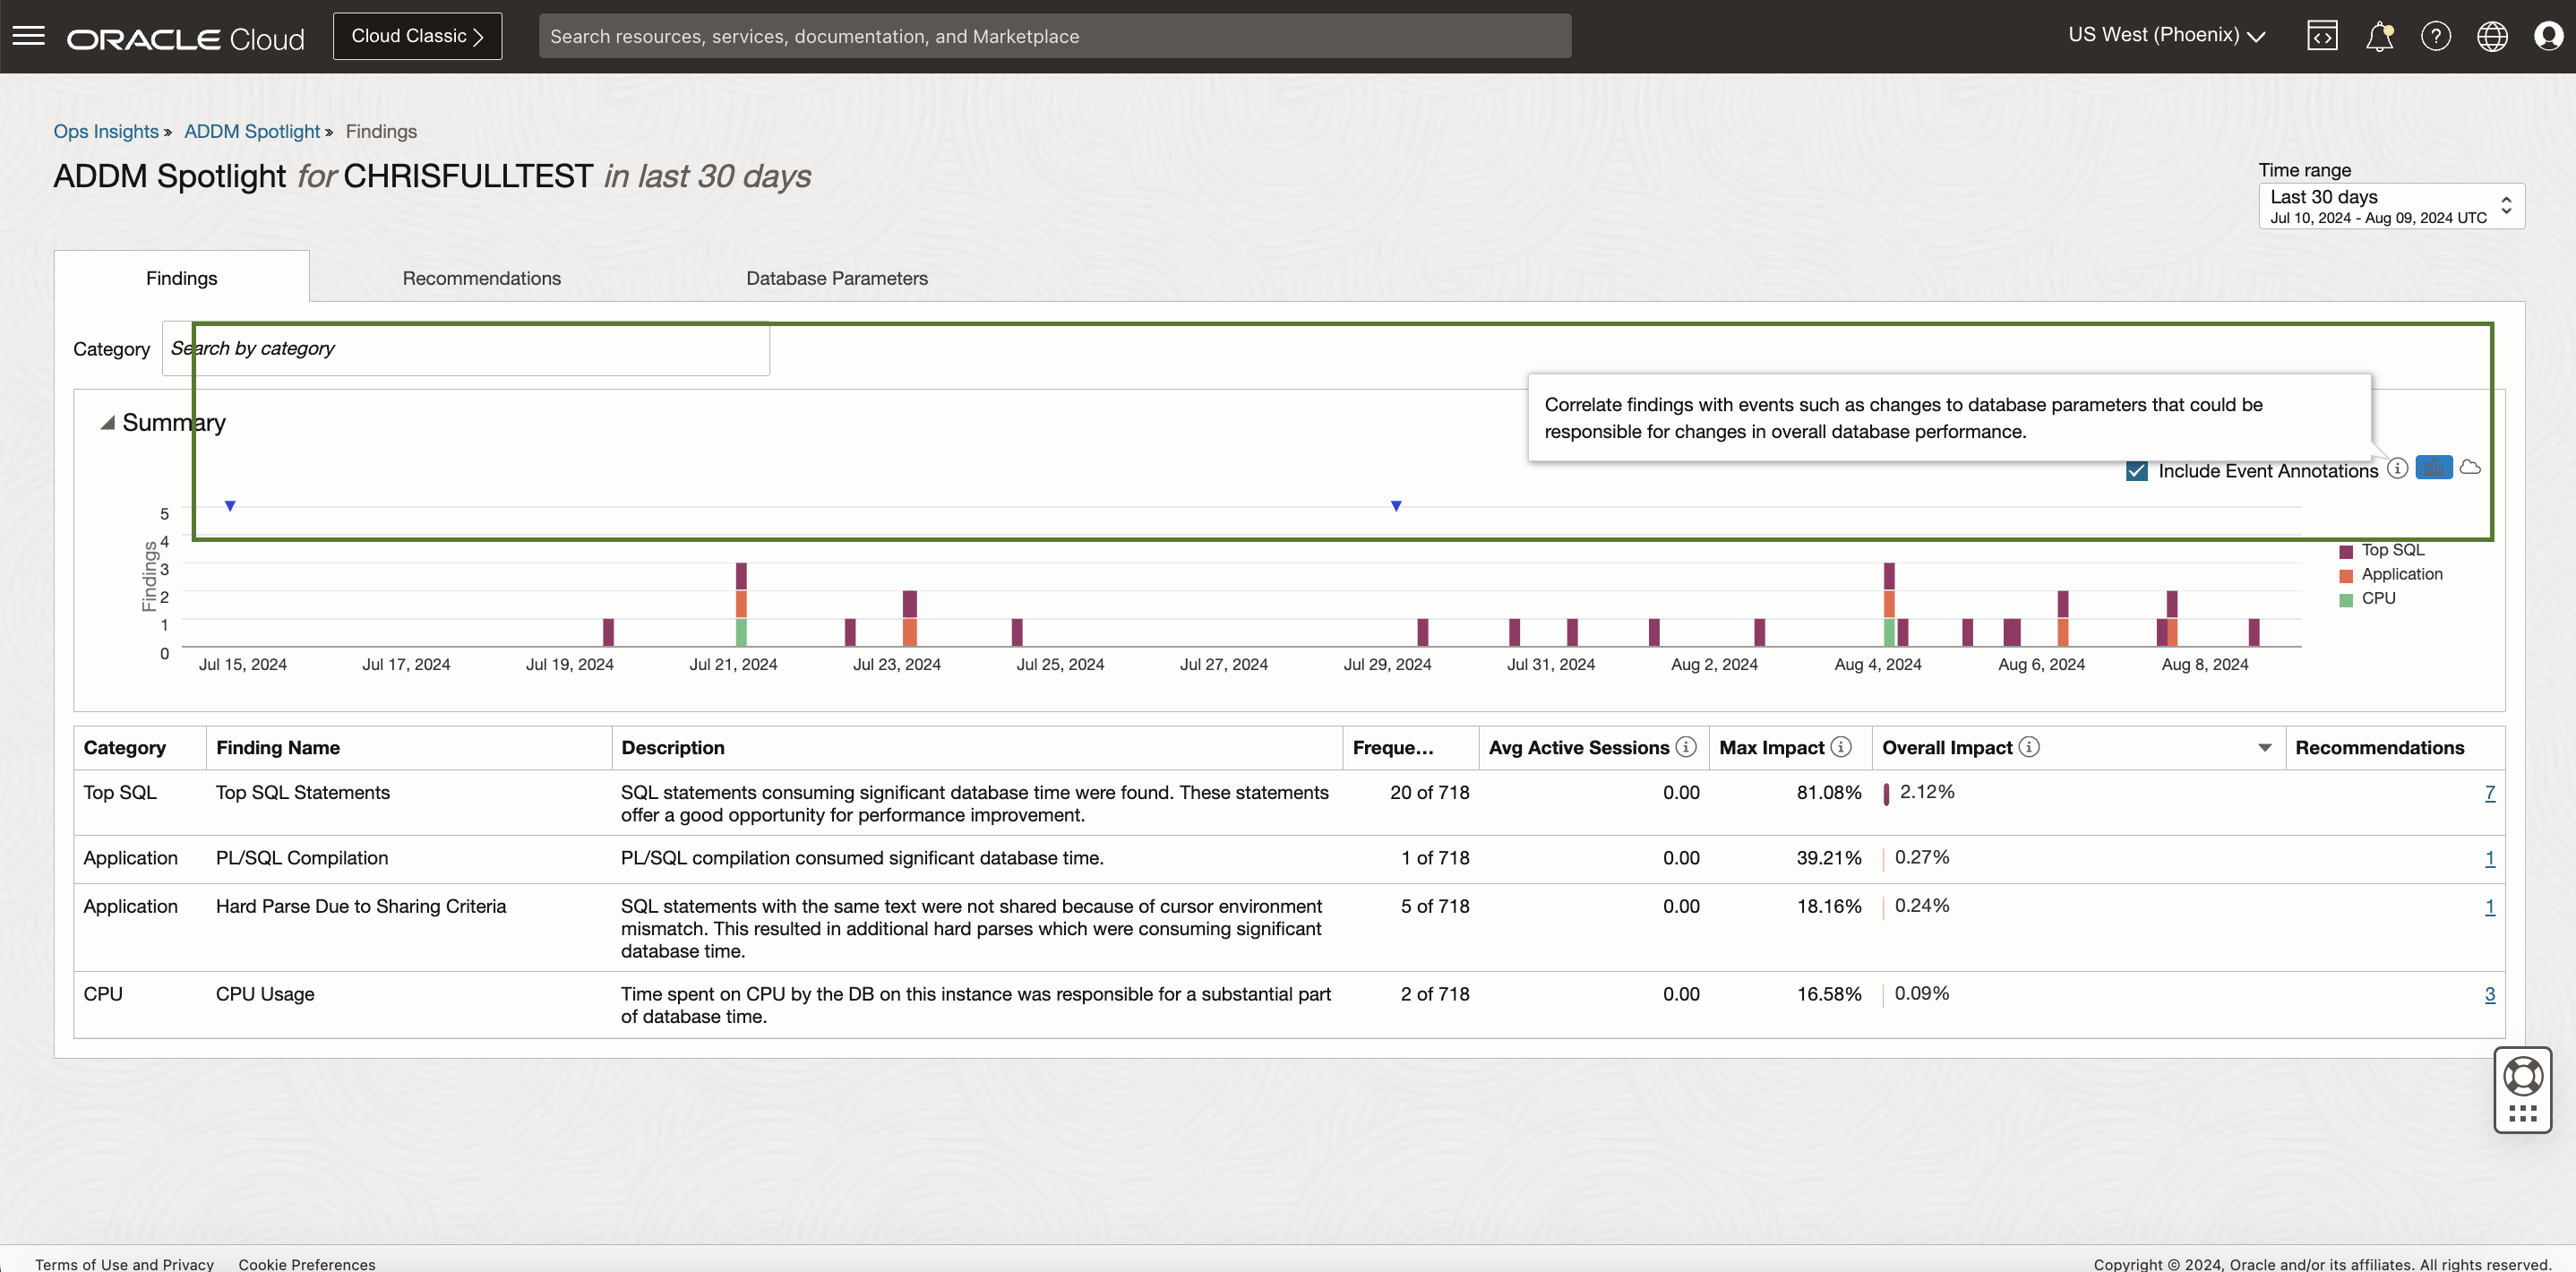Click the Top SQL legend color swatch
The width and height of the screenshot is (2576, 1272).
click(2346, 551)
